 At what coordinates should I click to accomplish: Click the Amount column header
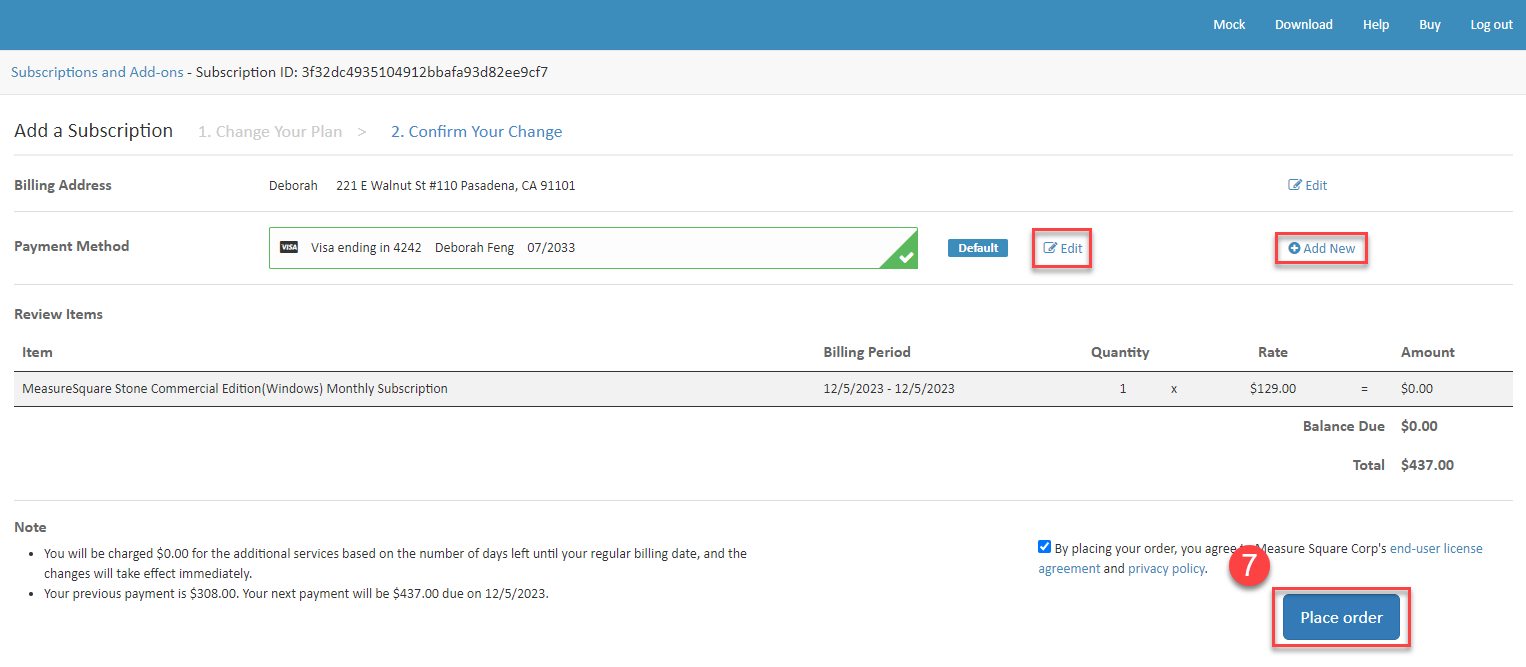point(1428,352)
